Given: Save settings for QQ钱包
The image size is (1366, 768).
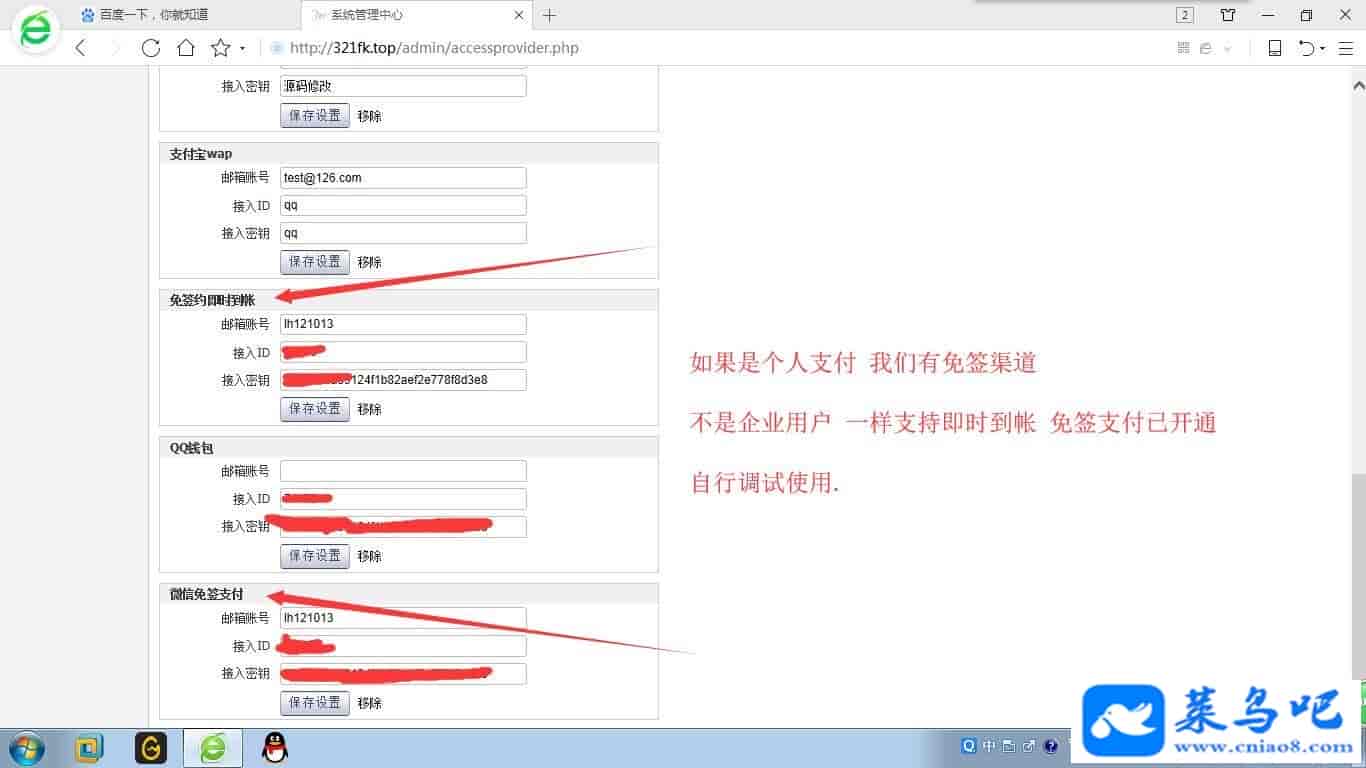Looking at the screenshot, I should click(315, 556).
